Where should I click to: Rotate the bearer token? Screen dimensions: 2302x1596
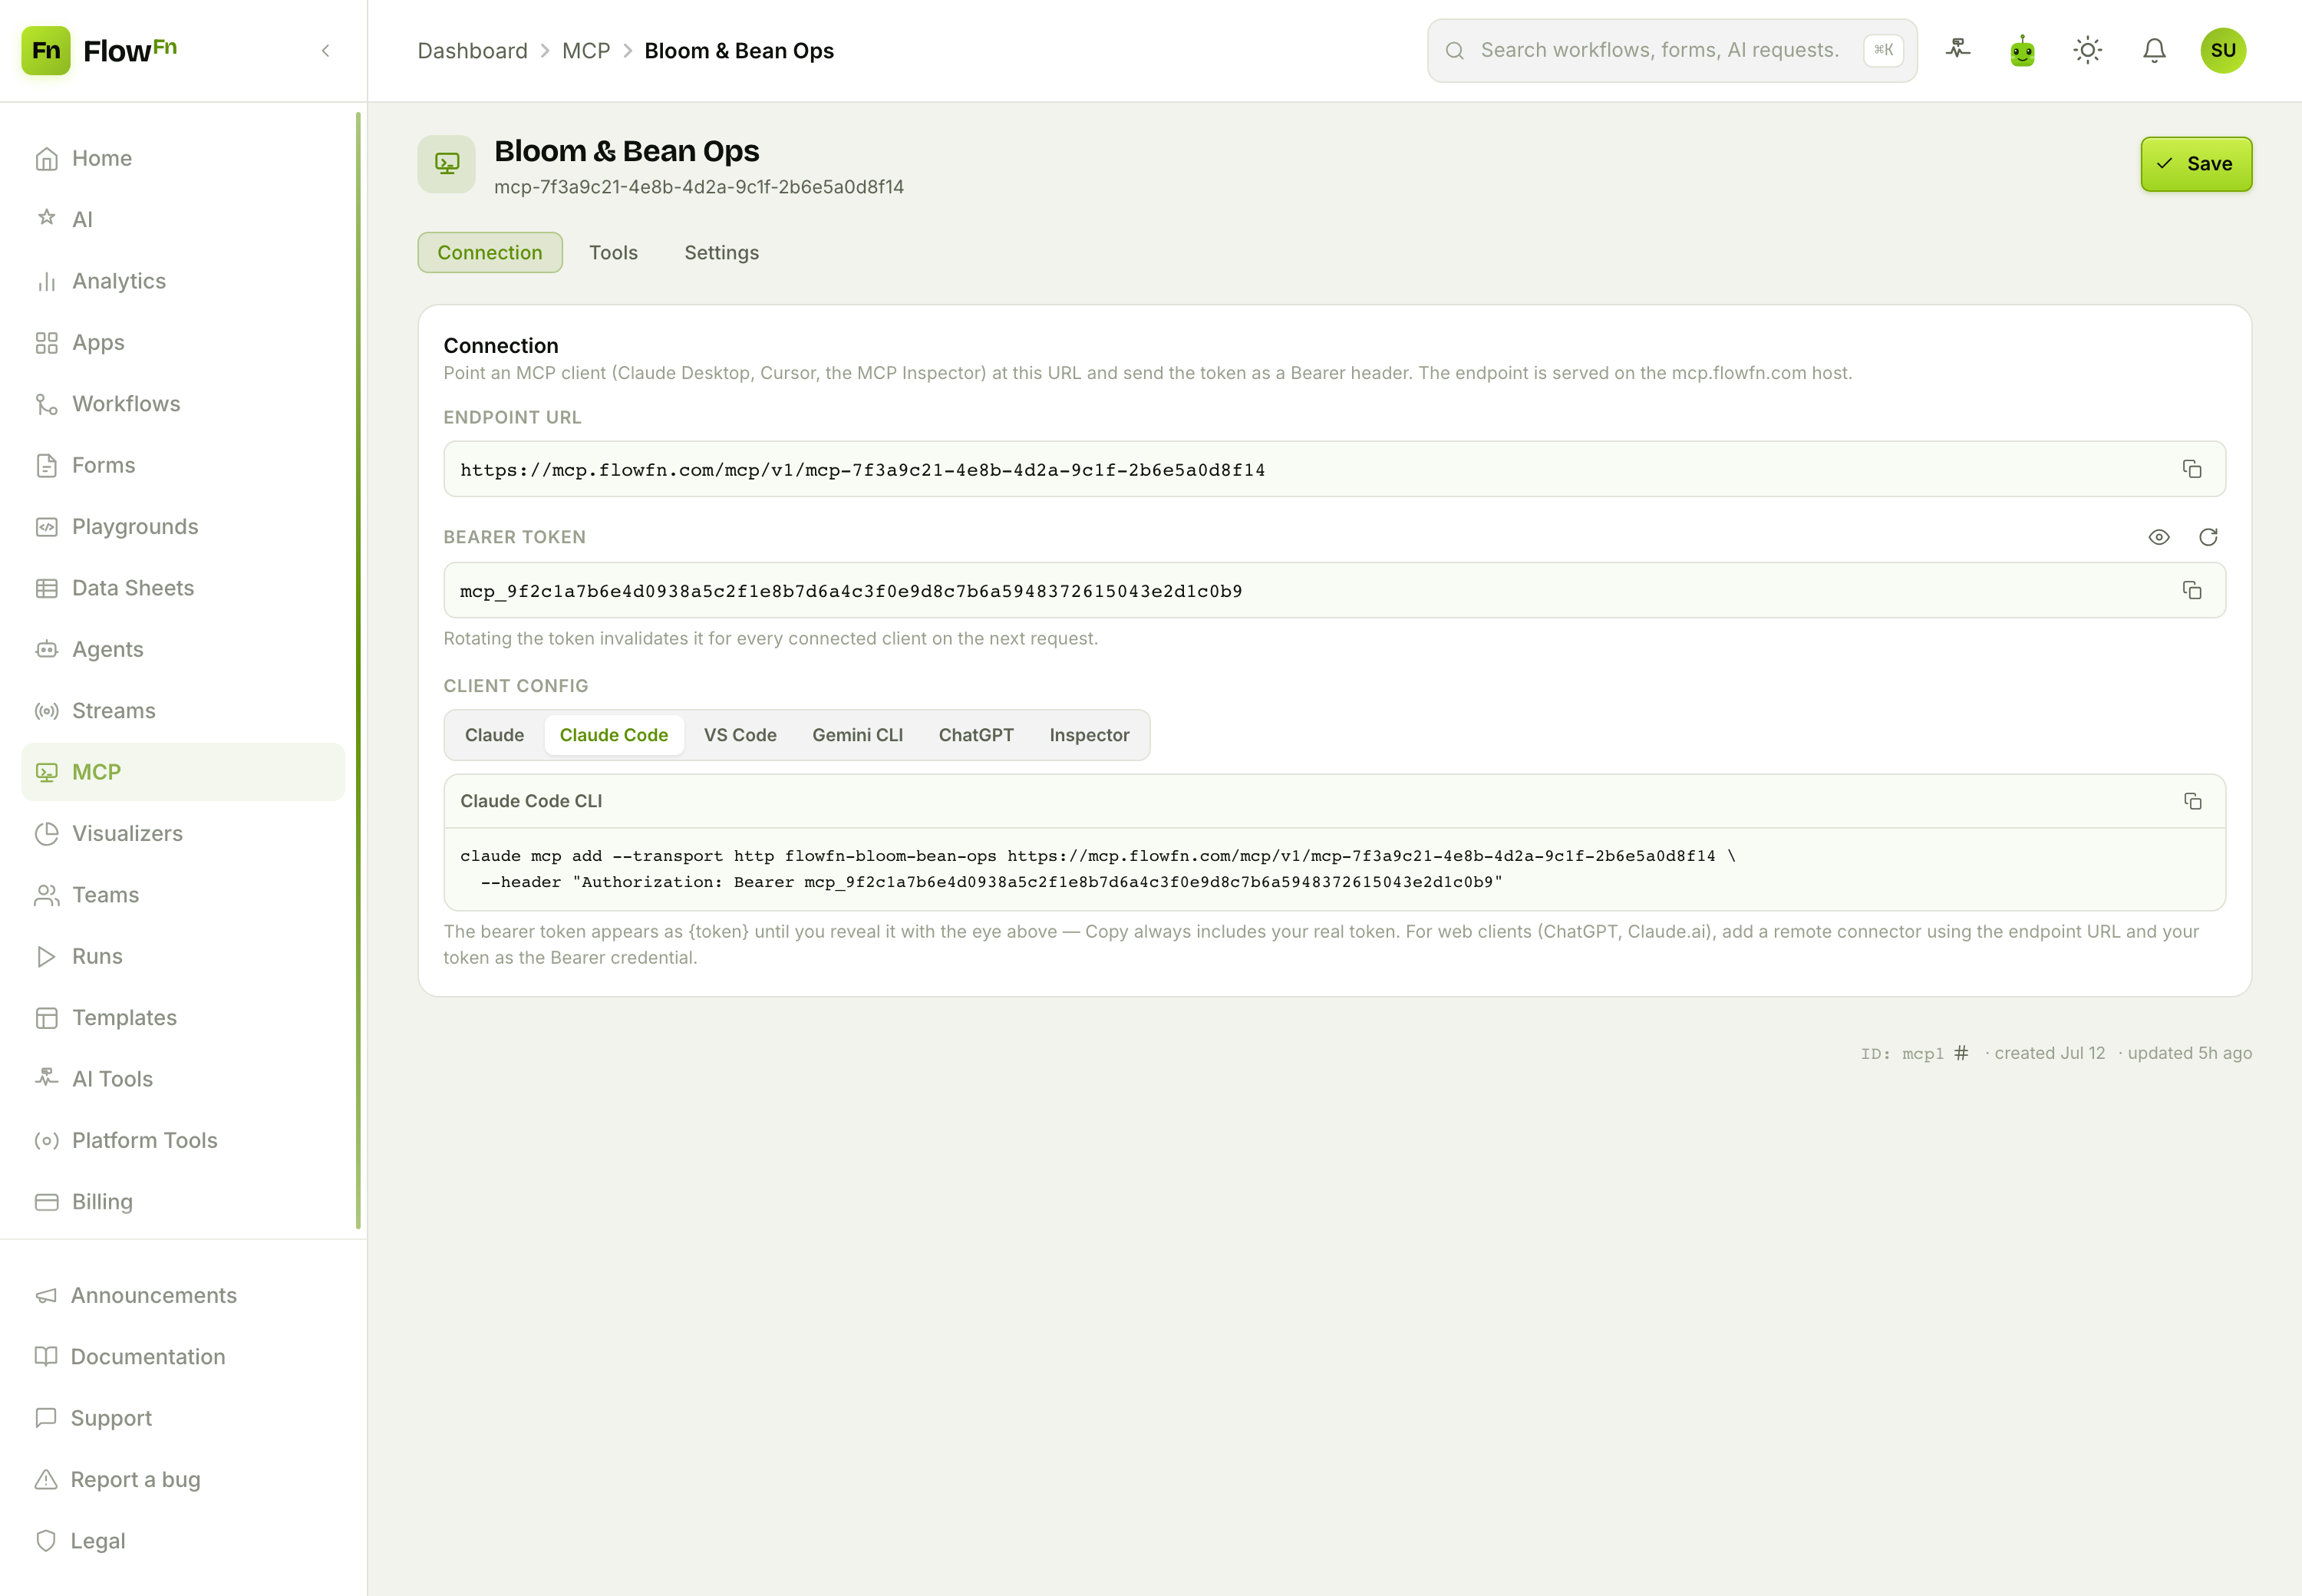click(2208, 537)
